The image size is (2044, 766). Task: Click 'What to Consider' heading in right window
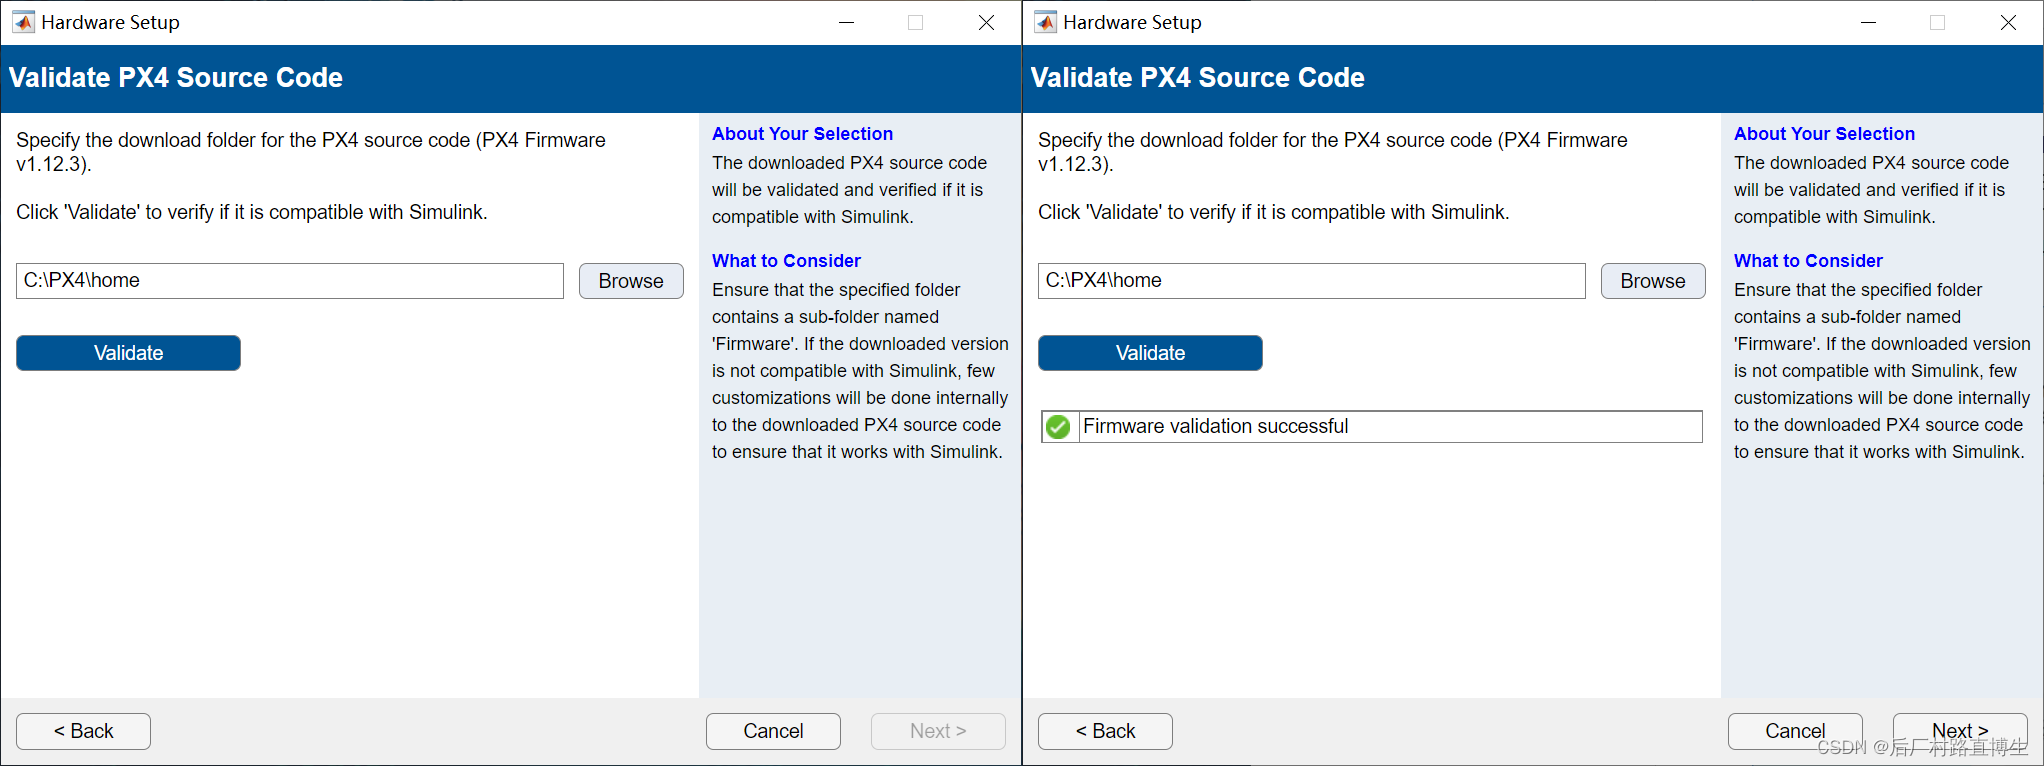pos(1808,261)
